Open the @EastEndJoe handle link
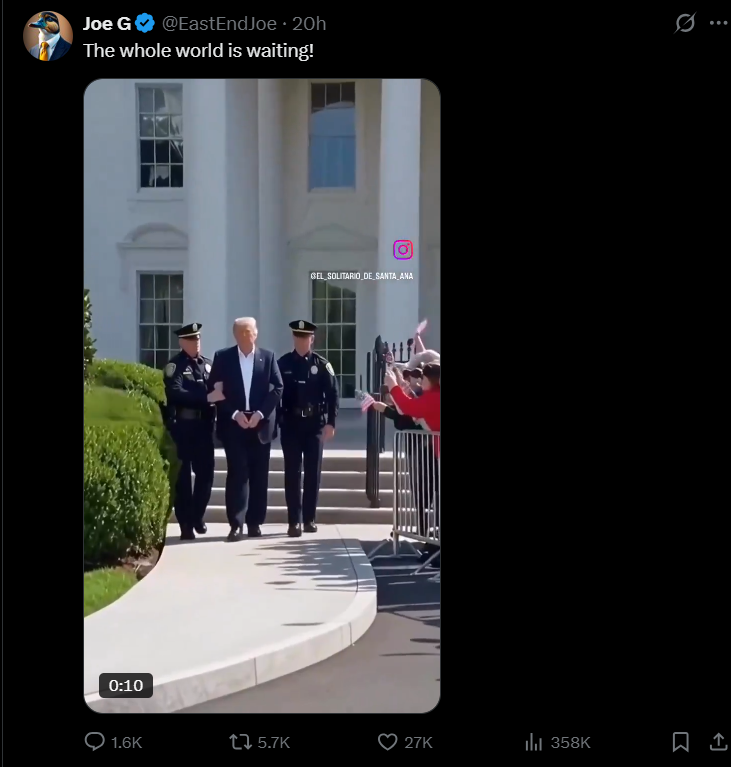731x767 pixels. (x=219, y=23)
